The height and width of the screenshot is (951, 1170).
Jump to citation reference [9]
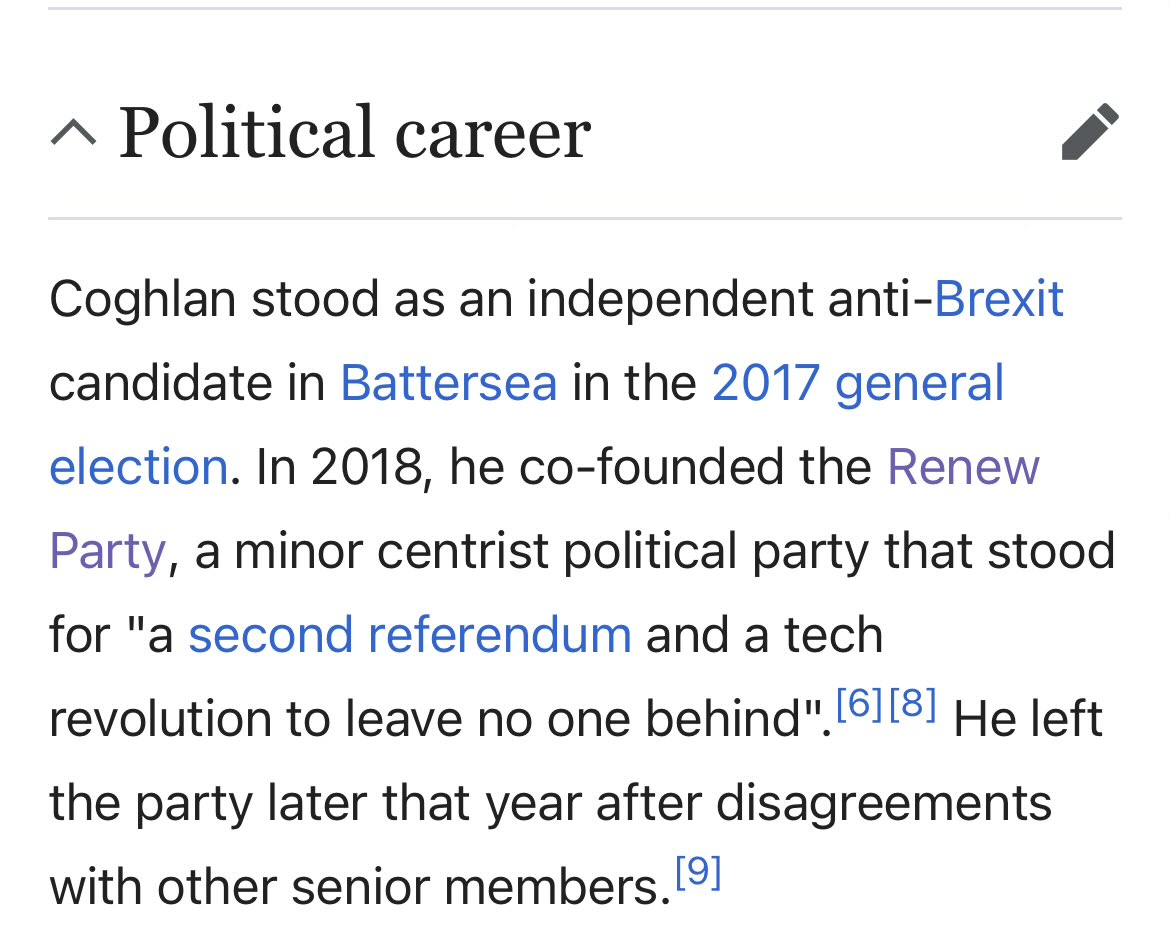(698, 872)
